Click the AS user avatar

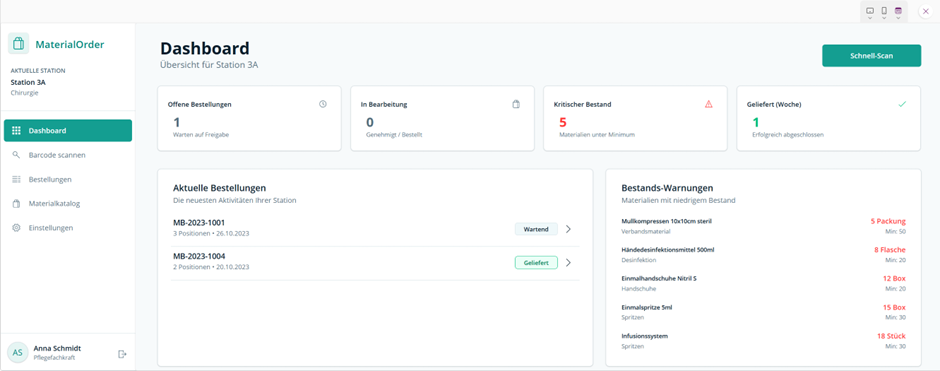[17, 352]
